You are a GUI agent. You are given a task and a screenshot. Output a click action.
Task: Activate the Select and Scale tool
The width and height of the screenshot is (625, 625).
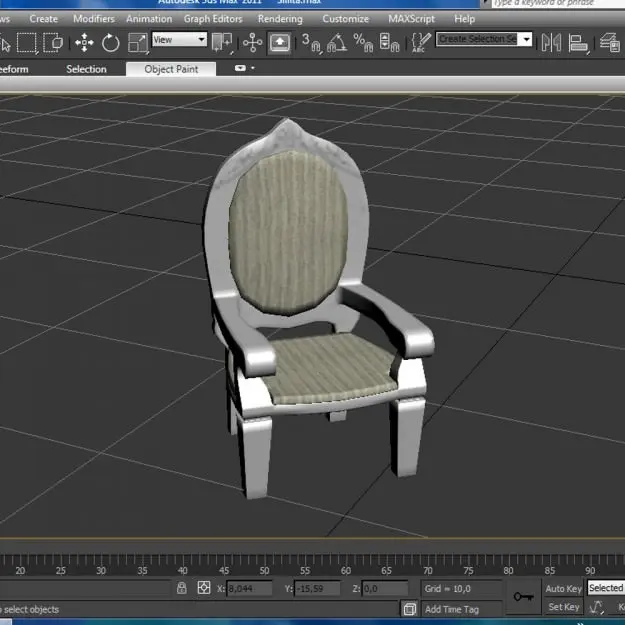click(x=138, y=42)
